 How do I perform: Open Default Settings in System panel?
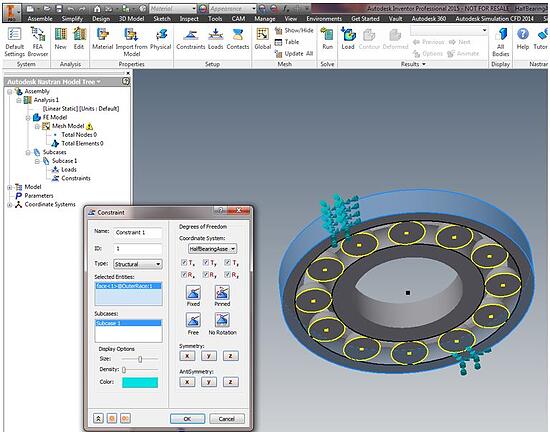tap(14, 42)
